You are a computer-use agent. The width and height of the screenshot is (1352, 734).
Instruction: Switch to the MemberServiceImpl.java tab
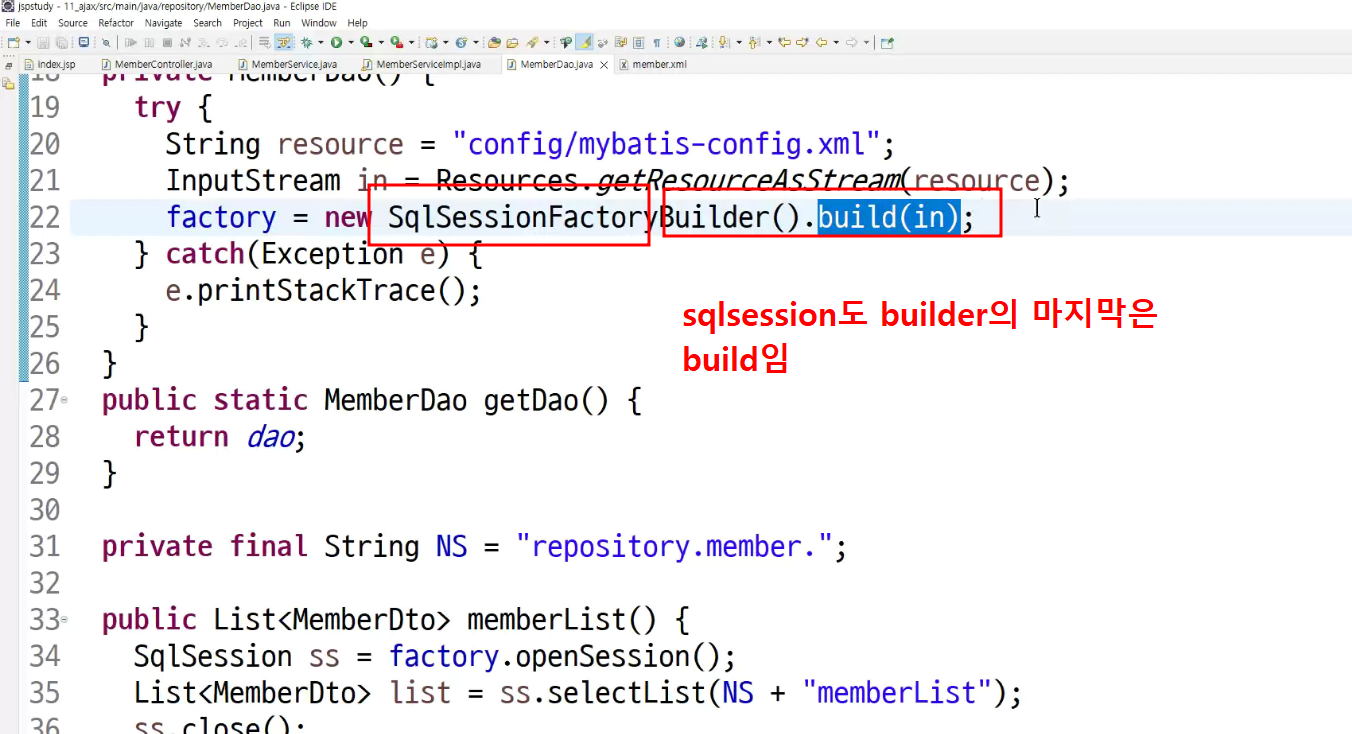pyautogui.click(x=421, y=64)
